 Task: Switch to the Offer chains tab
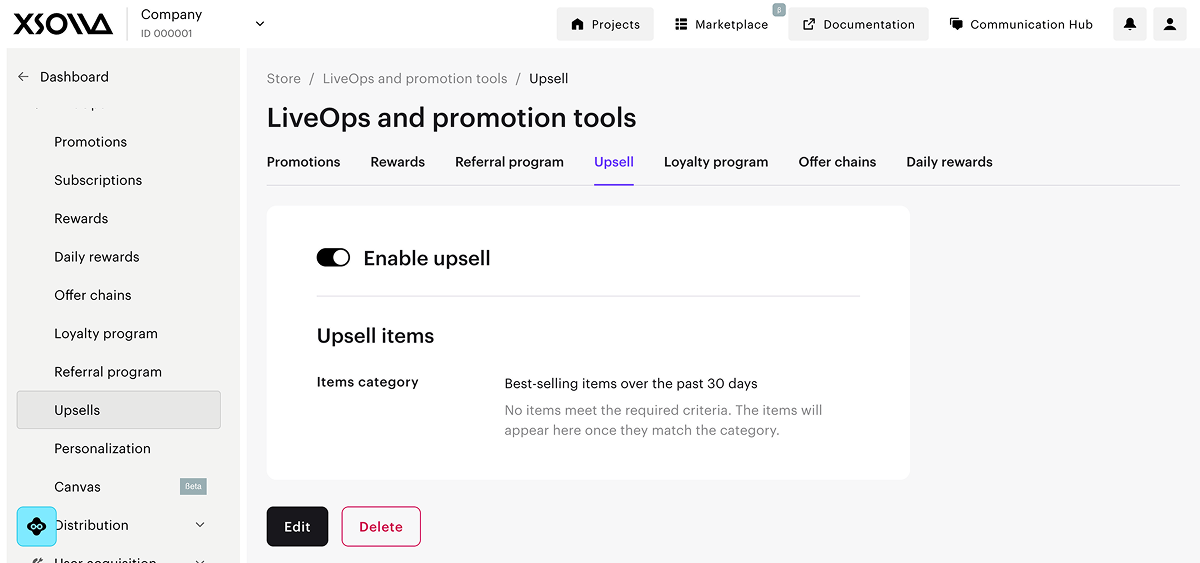click(x=837, y=162)
